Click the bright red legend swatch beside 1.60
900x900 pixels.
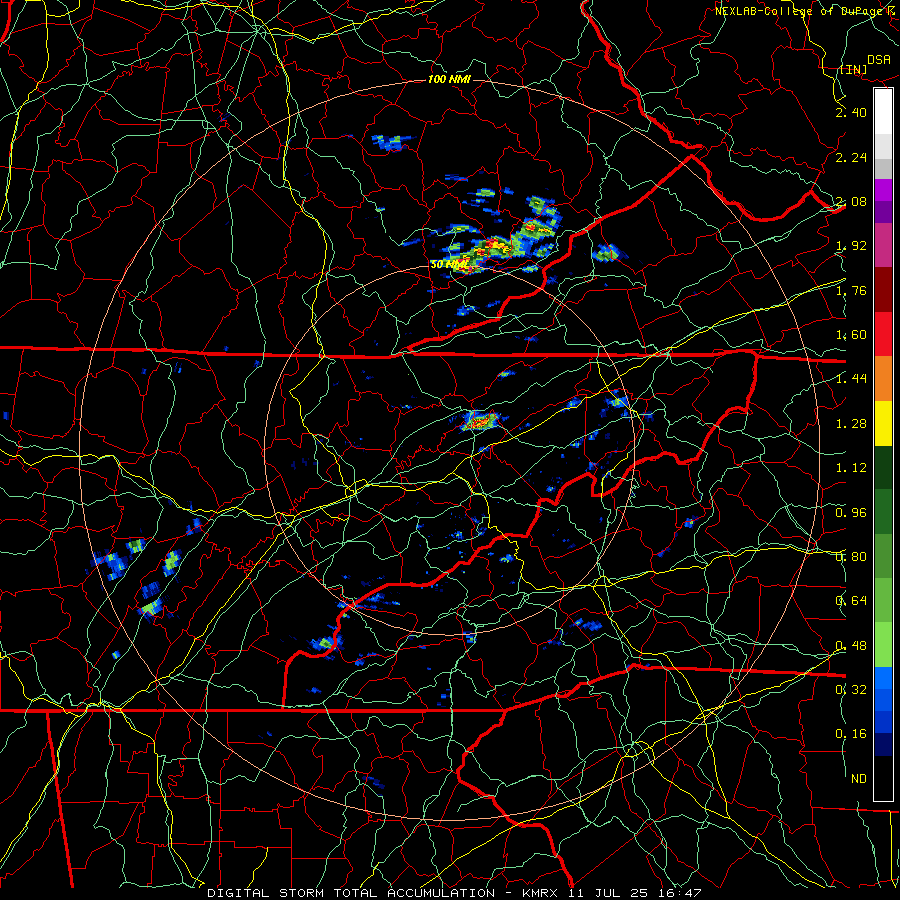883,334
